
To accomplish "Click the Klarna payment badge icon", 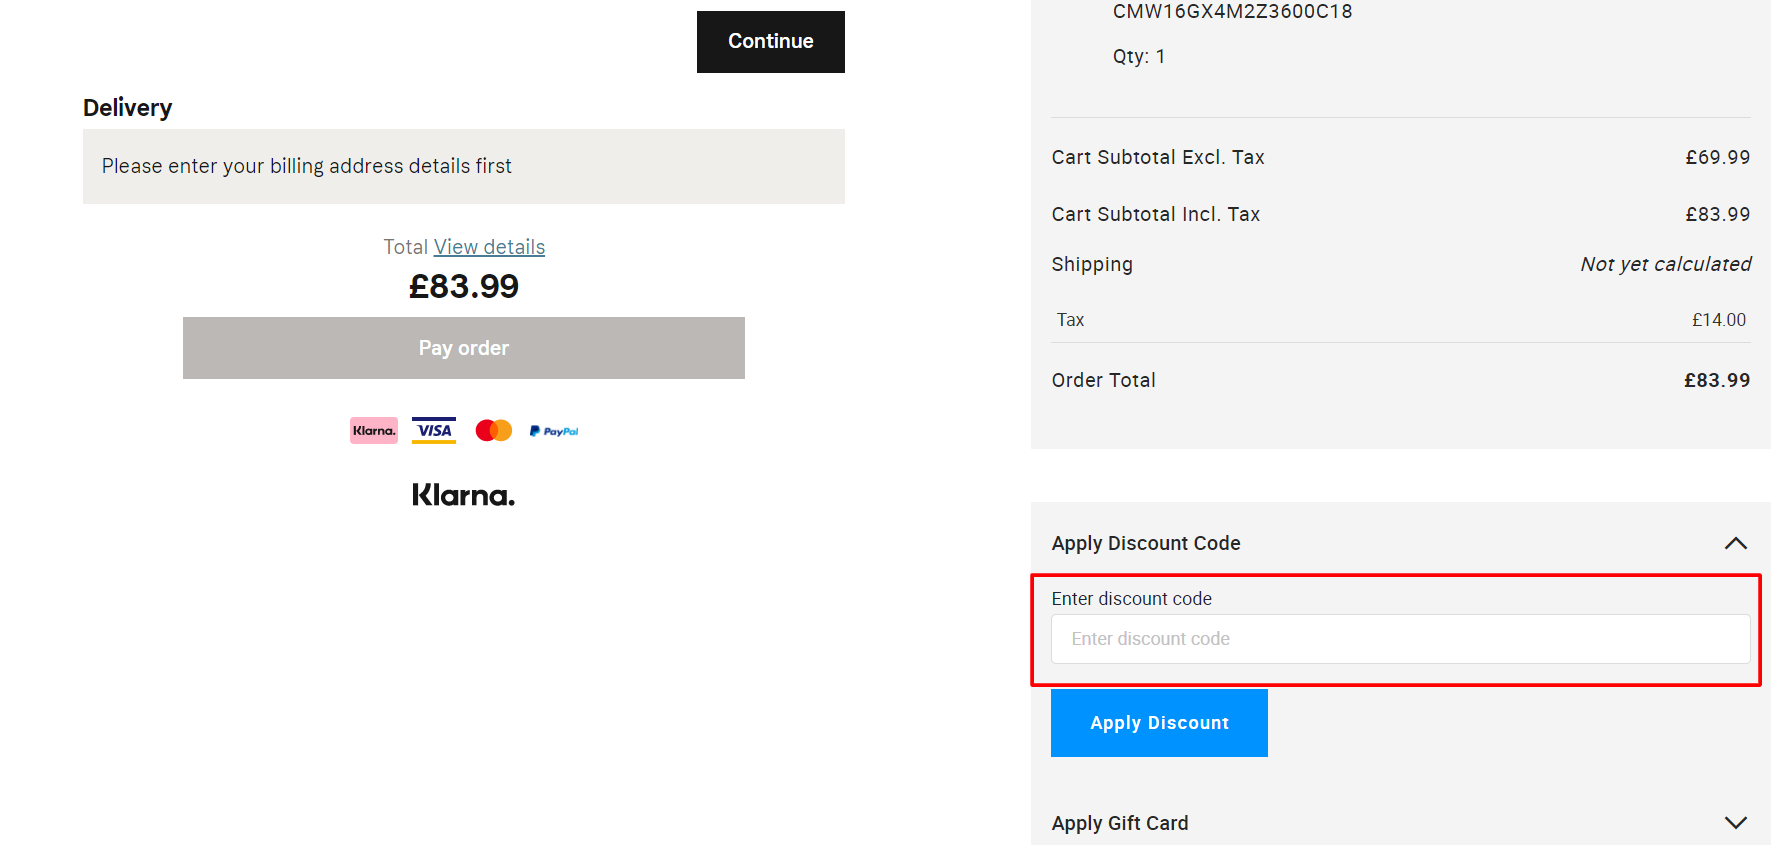I will pos(374,431).
